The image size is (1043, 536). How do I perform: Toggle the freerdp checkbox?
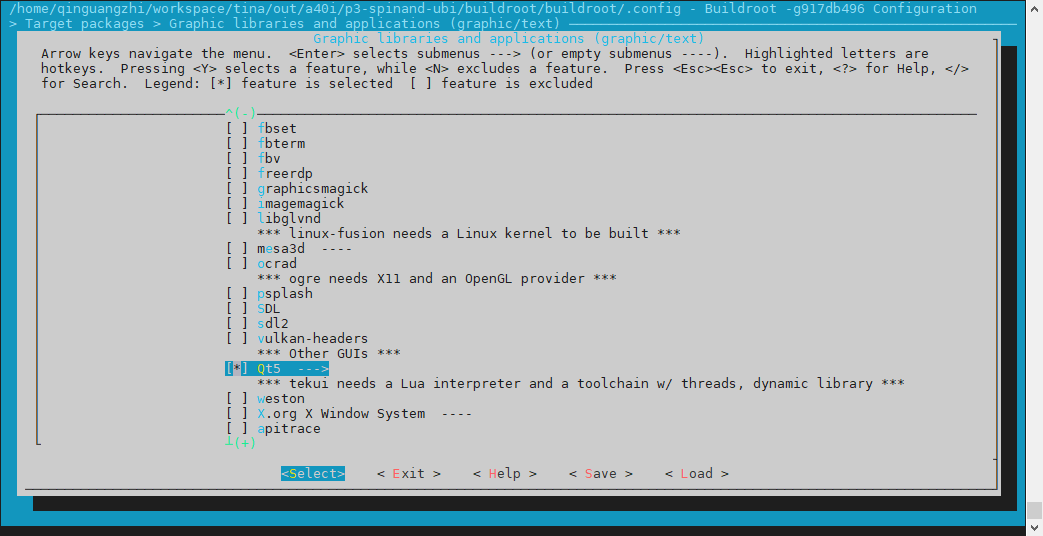pyautogui.click(x=237, y=174)
